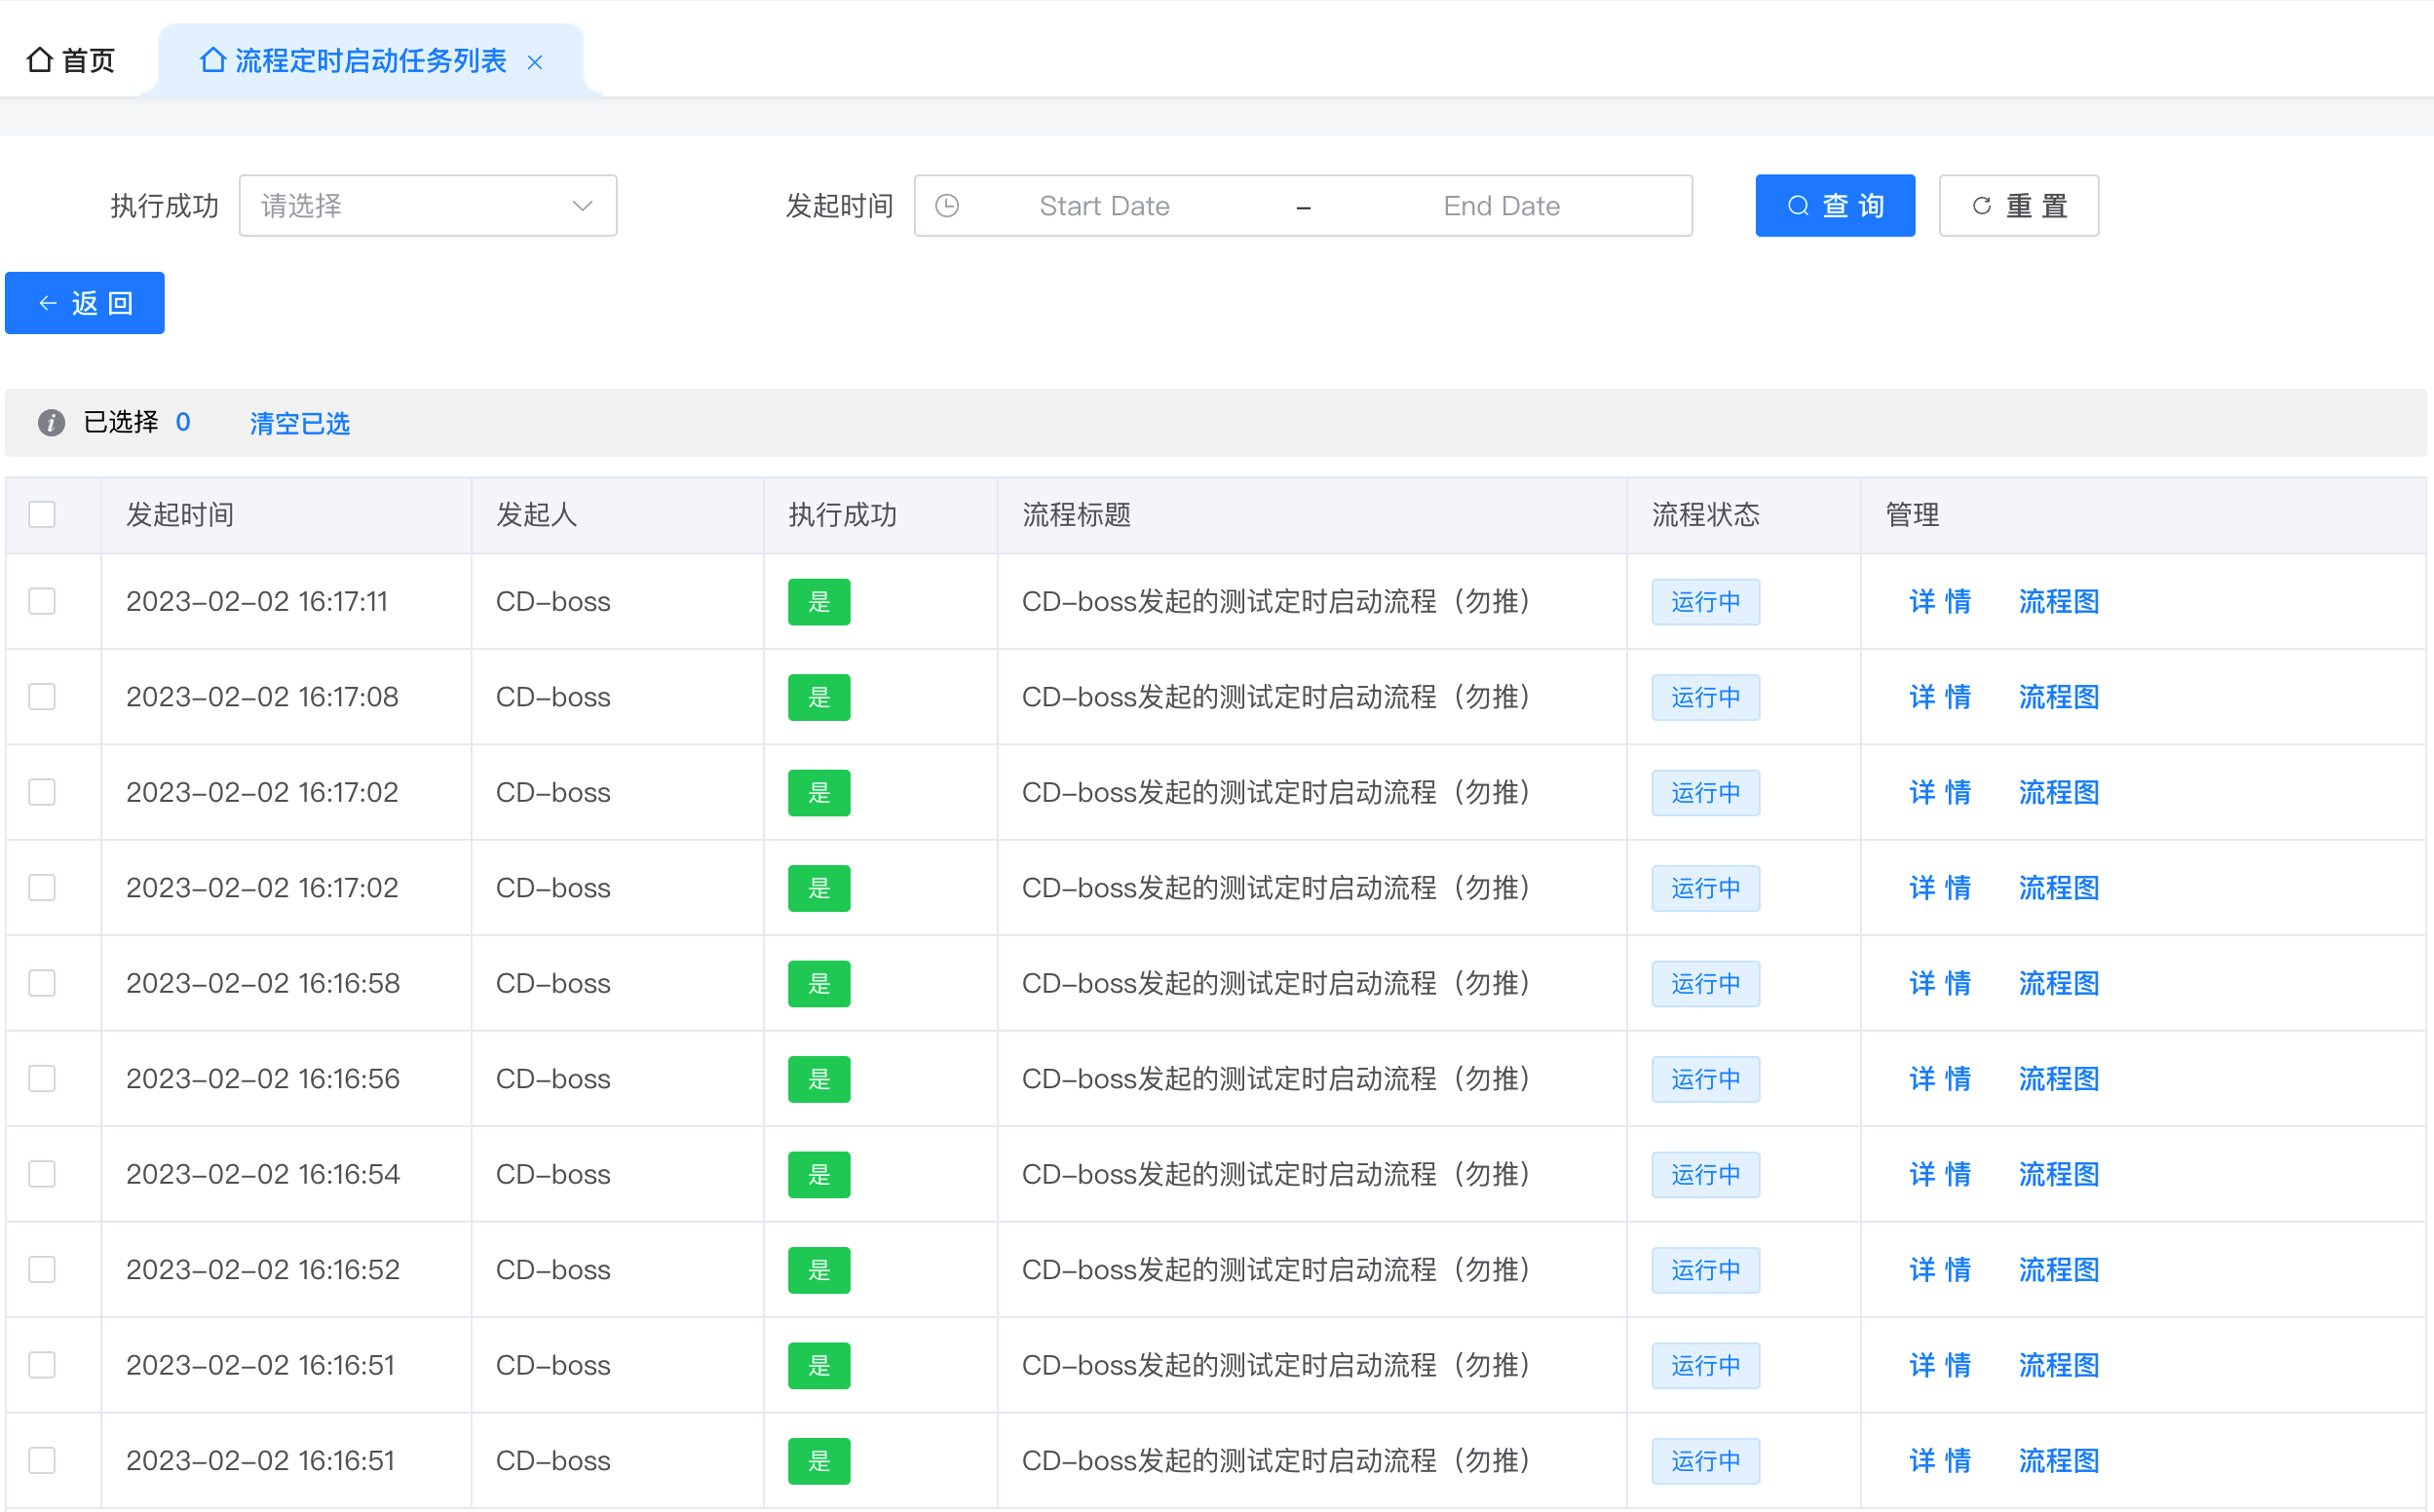2434x1512 pixels.
Task: Click the 运行中 status in 16:16:52 row
Action: pos(1705,1270)
